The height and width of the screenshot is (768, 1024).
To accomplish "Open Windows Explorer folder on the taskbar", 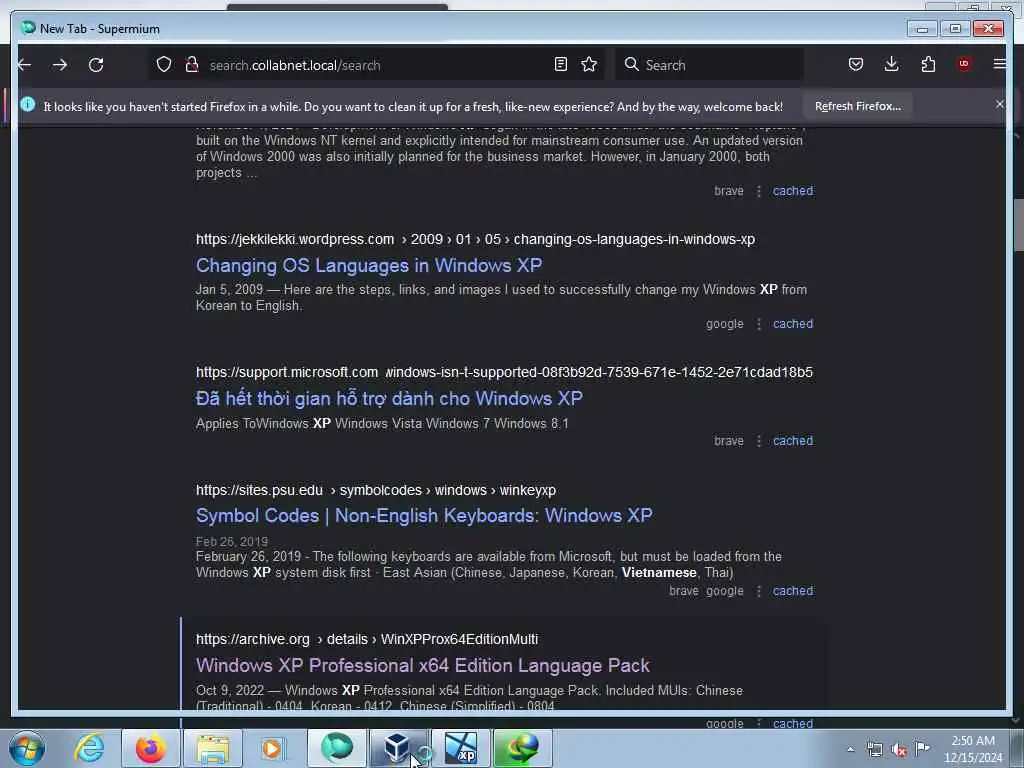I will [x=213, y=748].
